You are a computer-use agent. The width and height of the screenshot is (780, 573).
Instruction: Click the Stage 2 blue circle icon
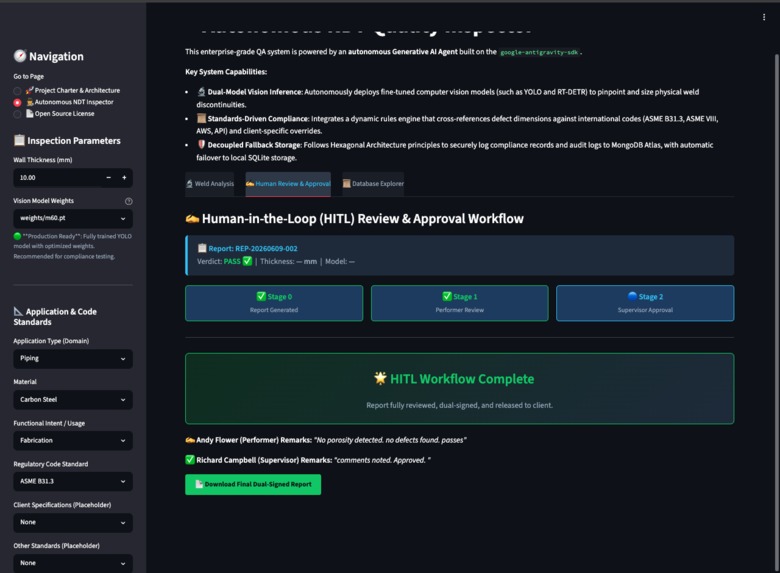(632, 296)
